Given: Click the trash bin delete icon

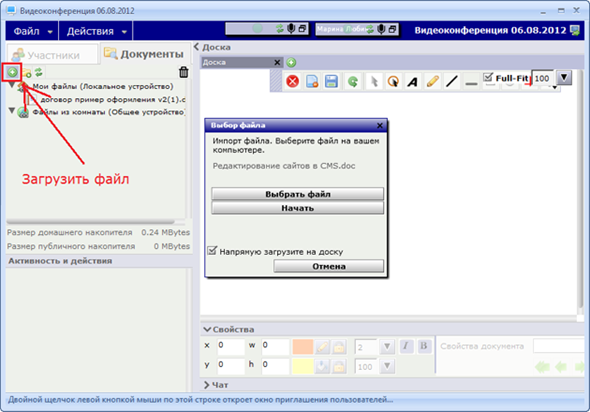Looking at the screenshot, I should [x=184, y=72].
